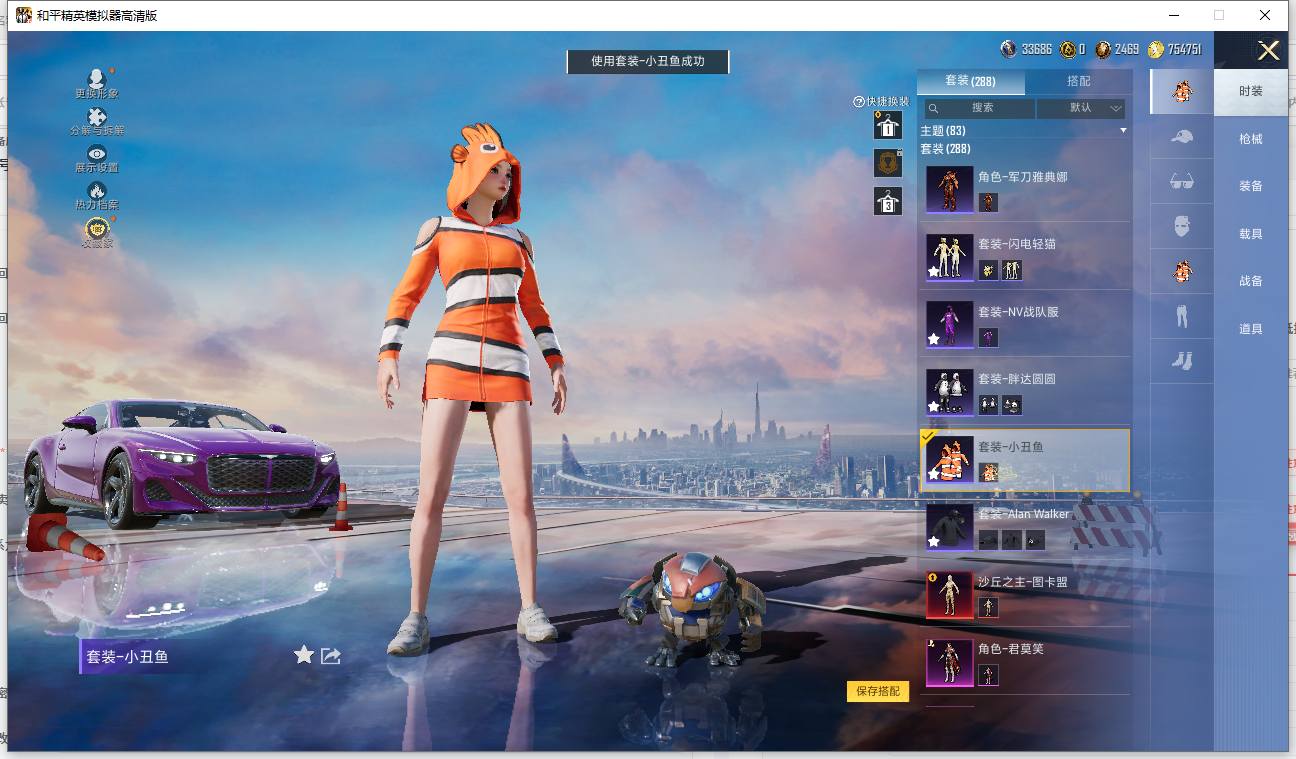
Task: Click the 套装-闪电轻猫 name text
Action: 1017,244
